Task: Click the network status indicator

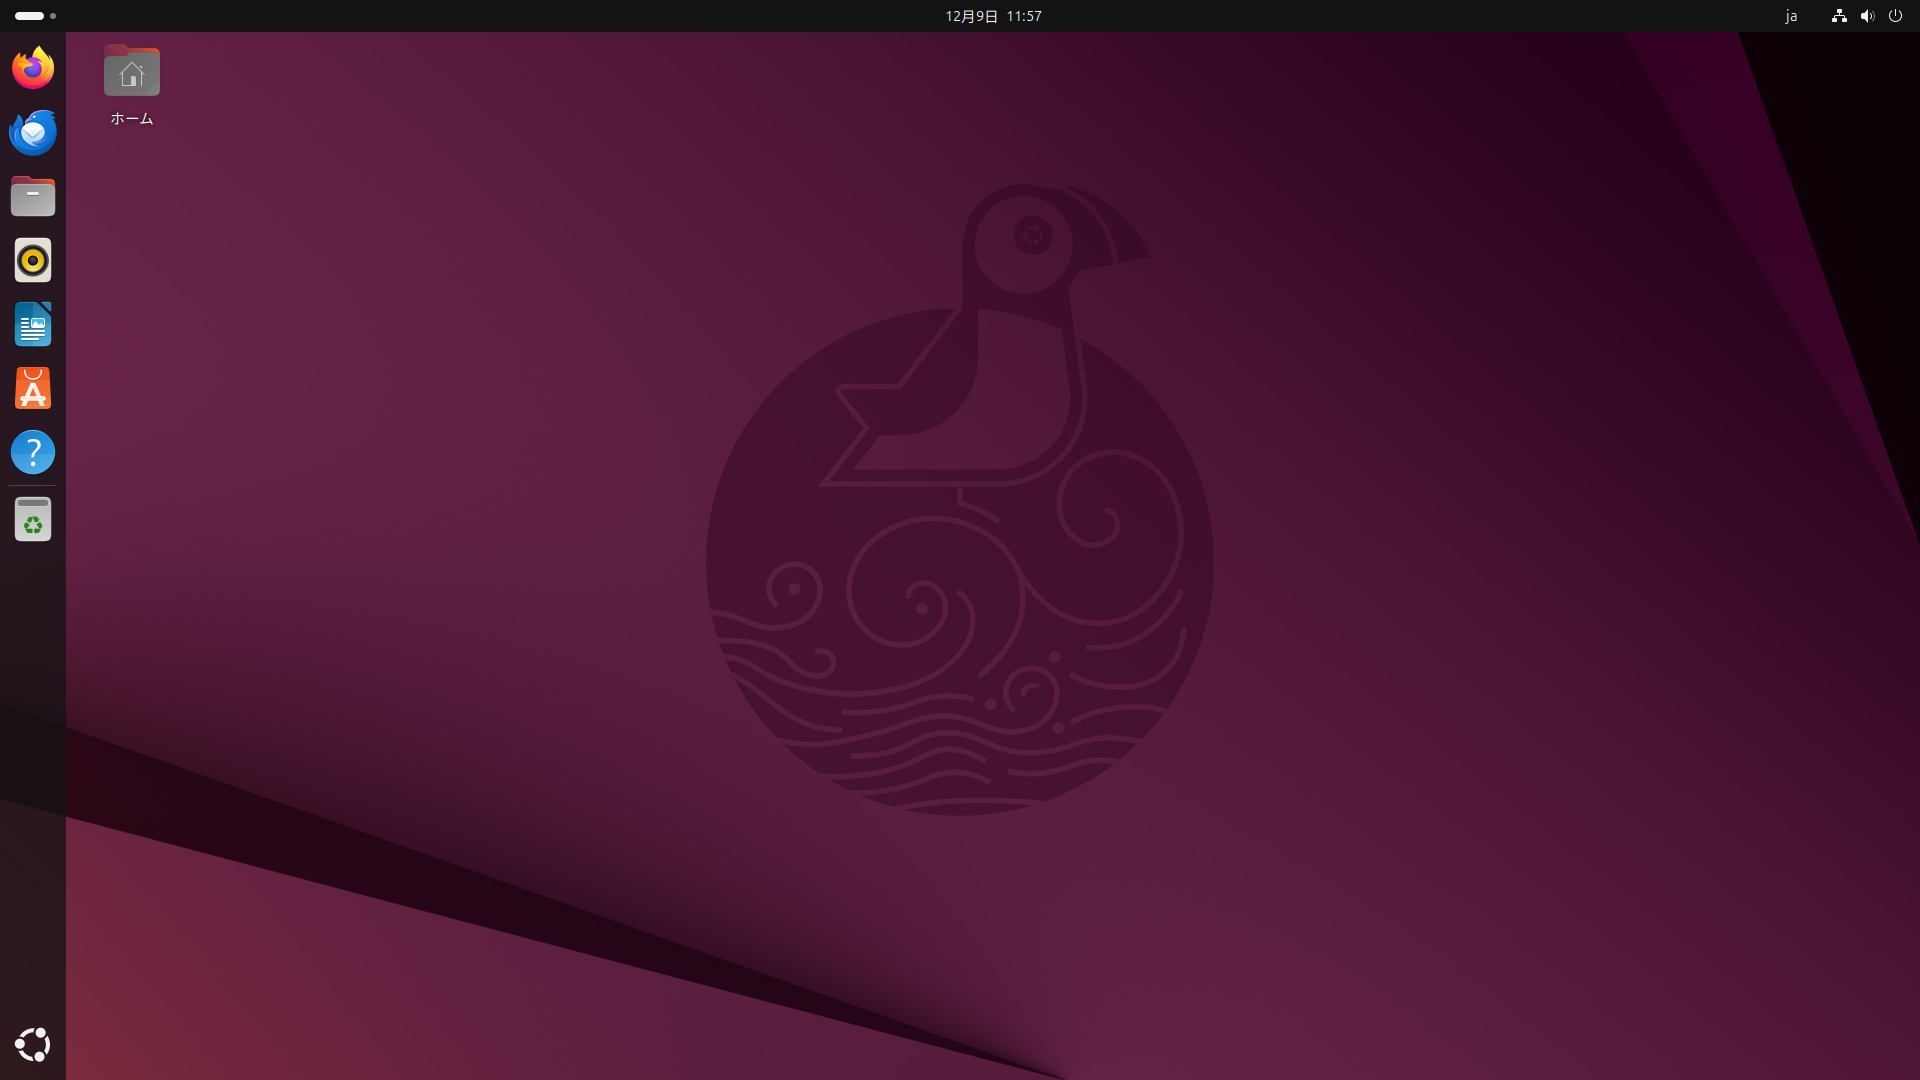Action: coord(1838,16)
